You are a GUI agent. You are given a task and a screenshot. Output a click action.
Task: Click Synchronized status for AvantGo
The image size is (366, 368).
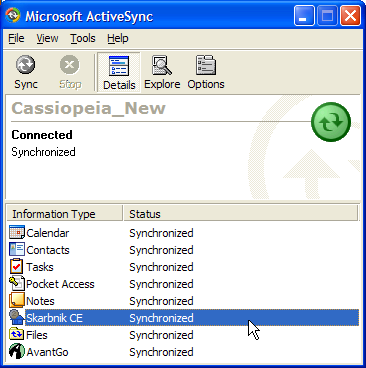click(x=161, y=352)
